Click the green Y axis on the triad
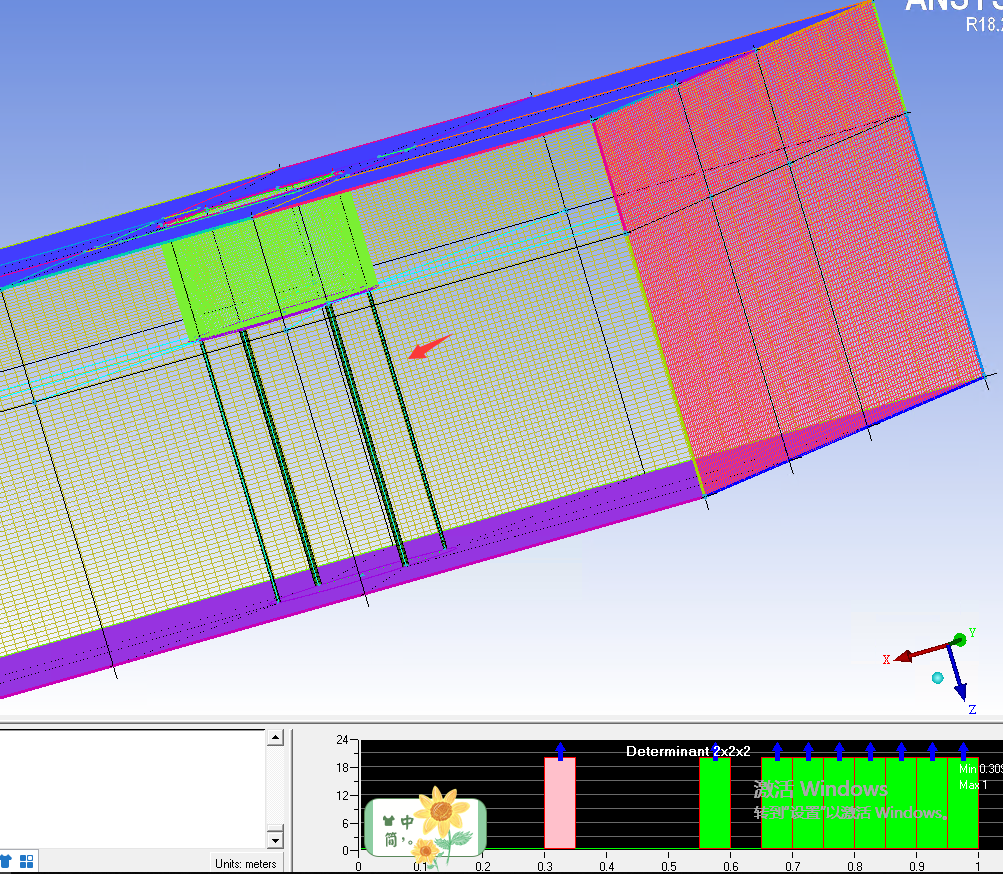1003x874 pixels. click(960, 637)
